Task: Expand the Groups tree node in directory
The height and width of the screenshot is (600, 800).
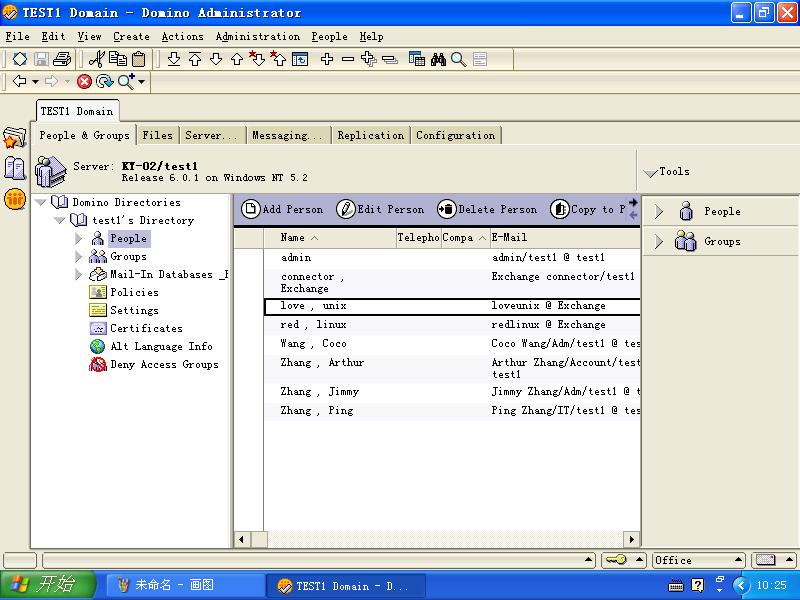Action: 79,256
